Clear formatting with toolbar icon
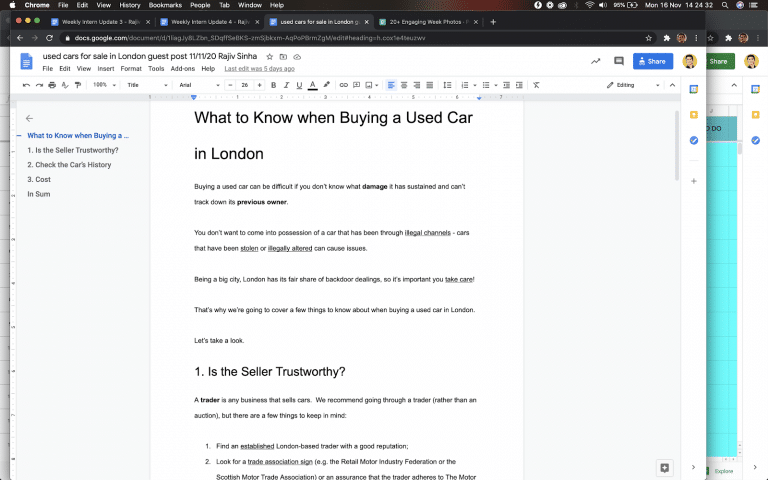768x480 pixels. [x=536, y=85]
